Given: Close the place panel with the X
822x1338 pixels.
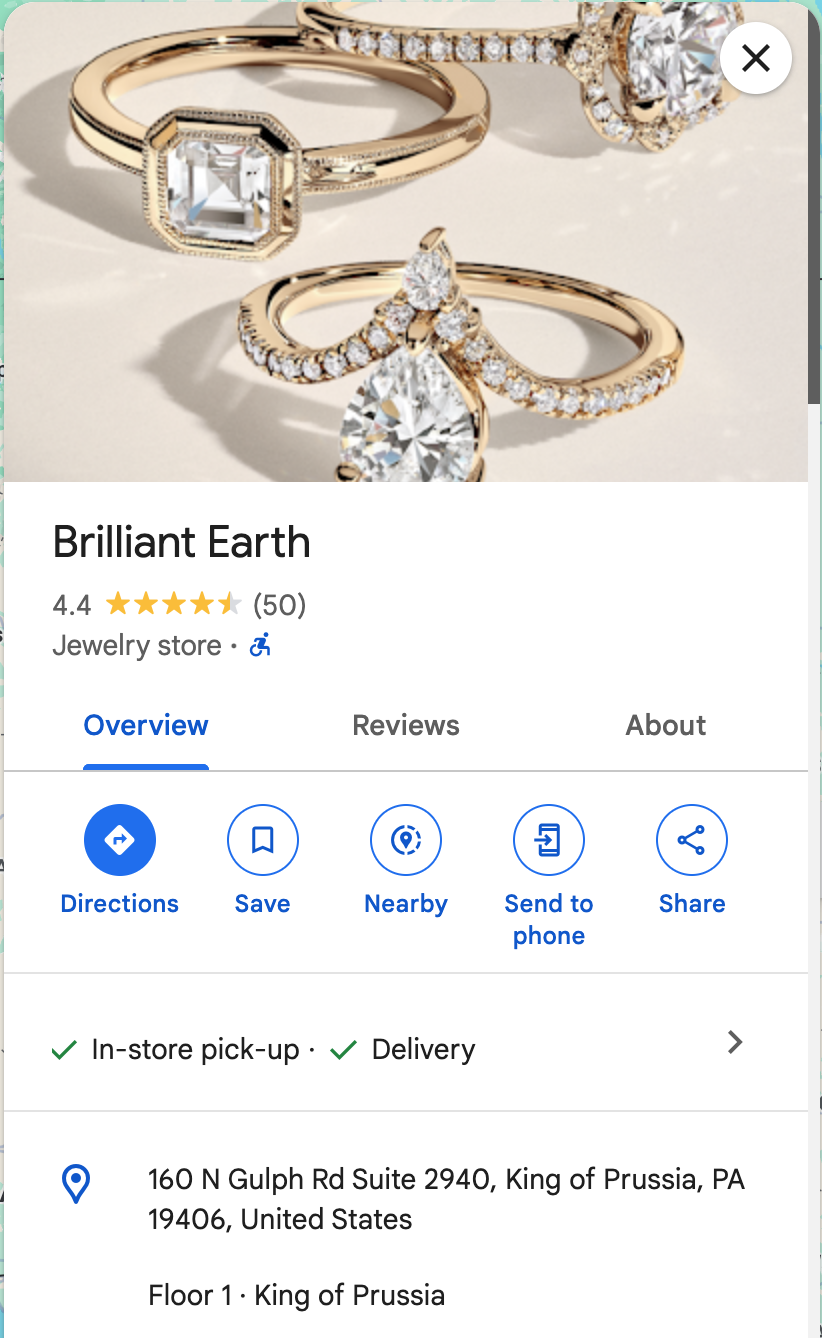Looking at the screenshot, I should click(756, 58).
